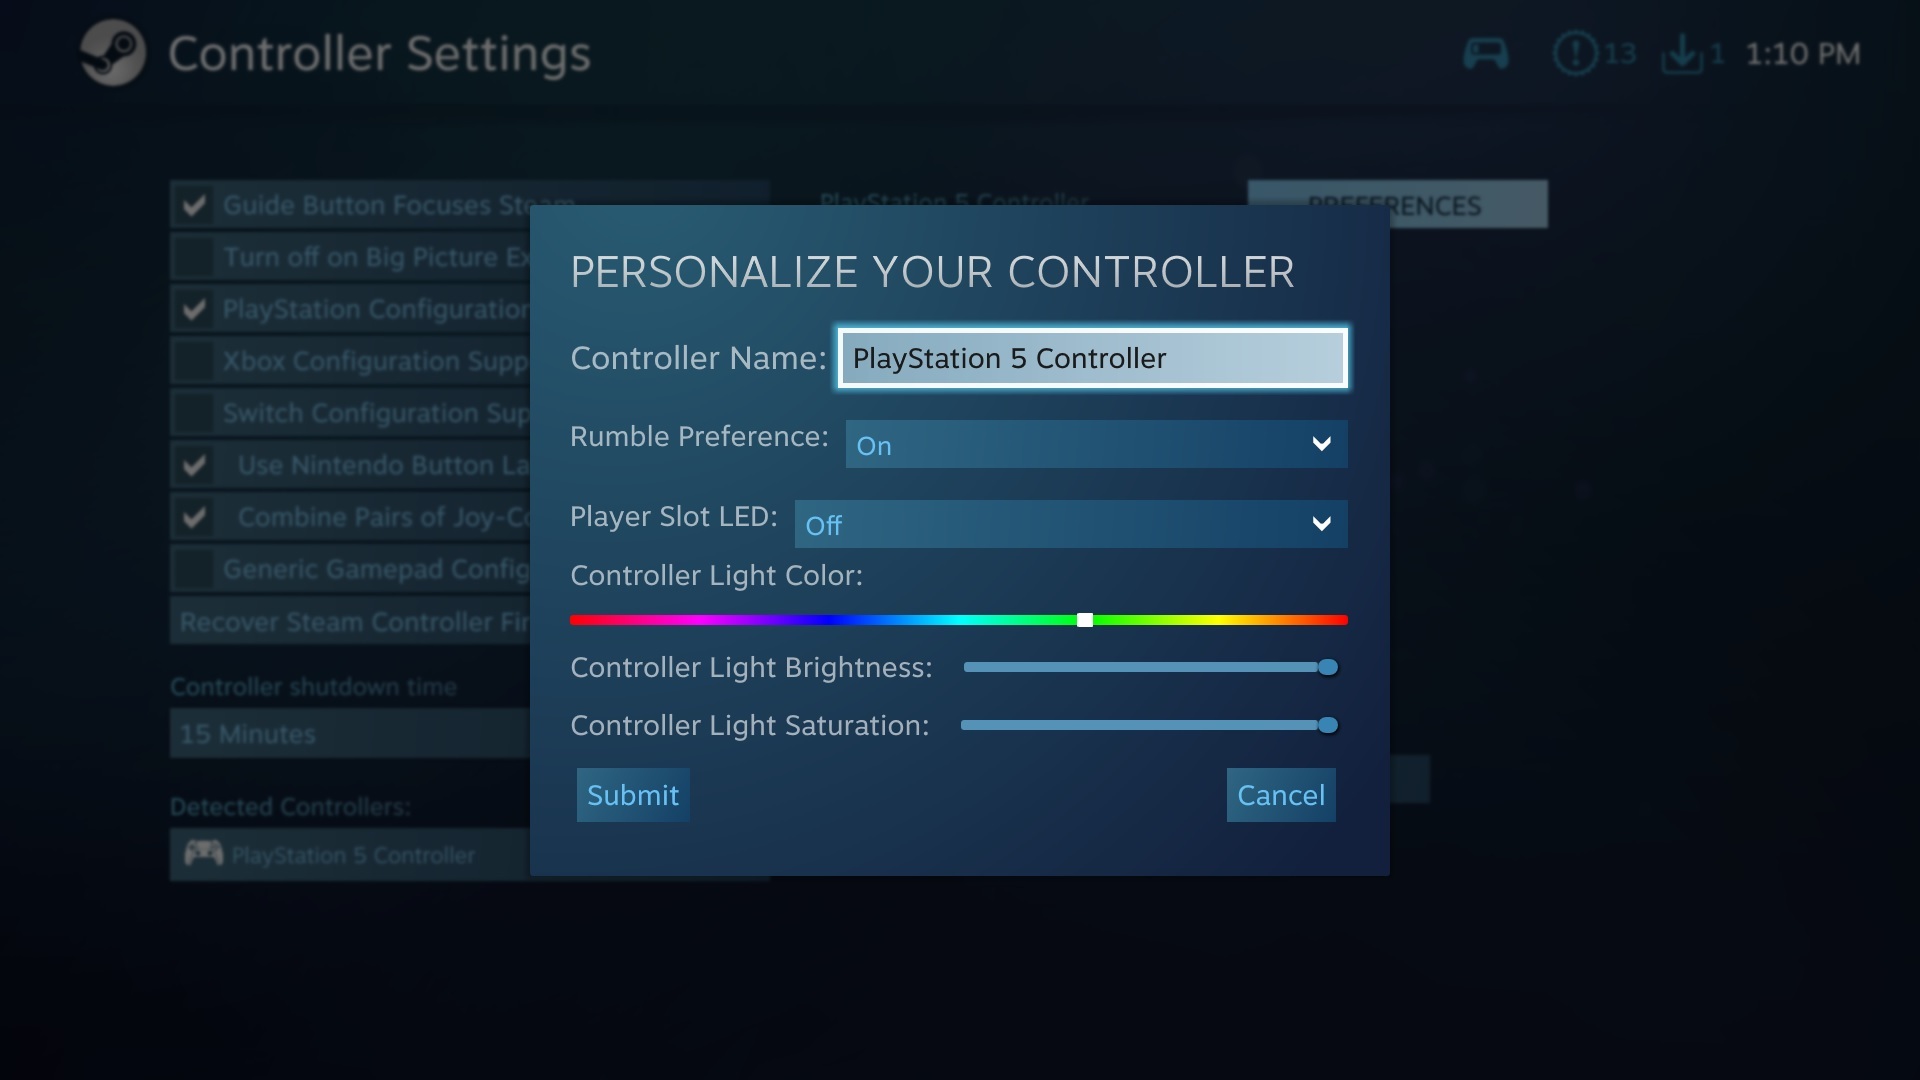Click the controller icon in detected controllers
Screen dimensions: 1920x1080
coord(203,855)
